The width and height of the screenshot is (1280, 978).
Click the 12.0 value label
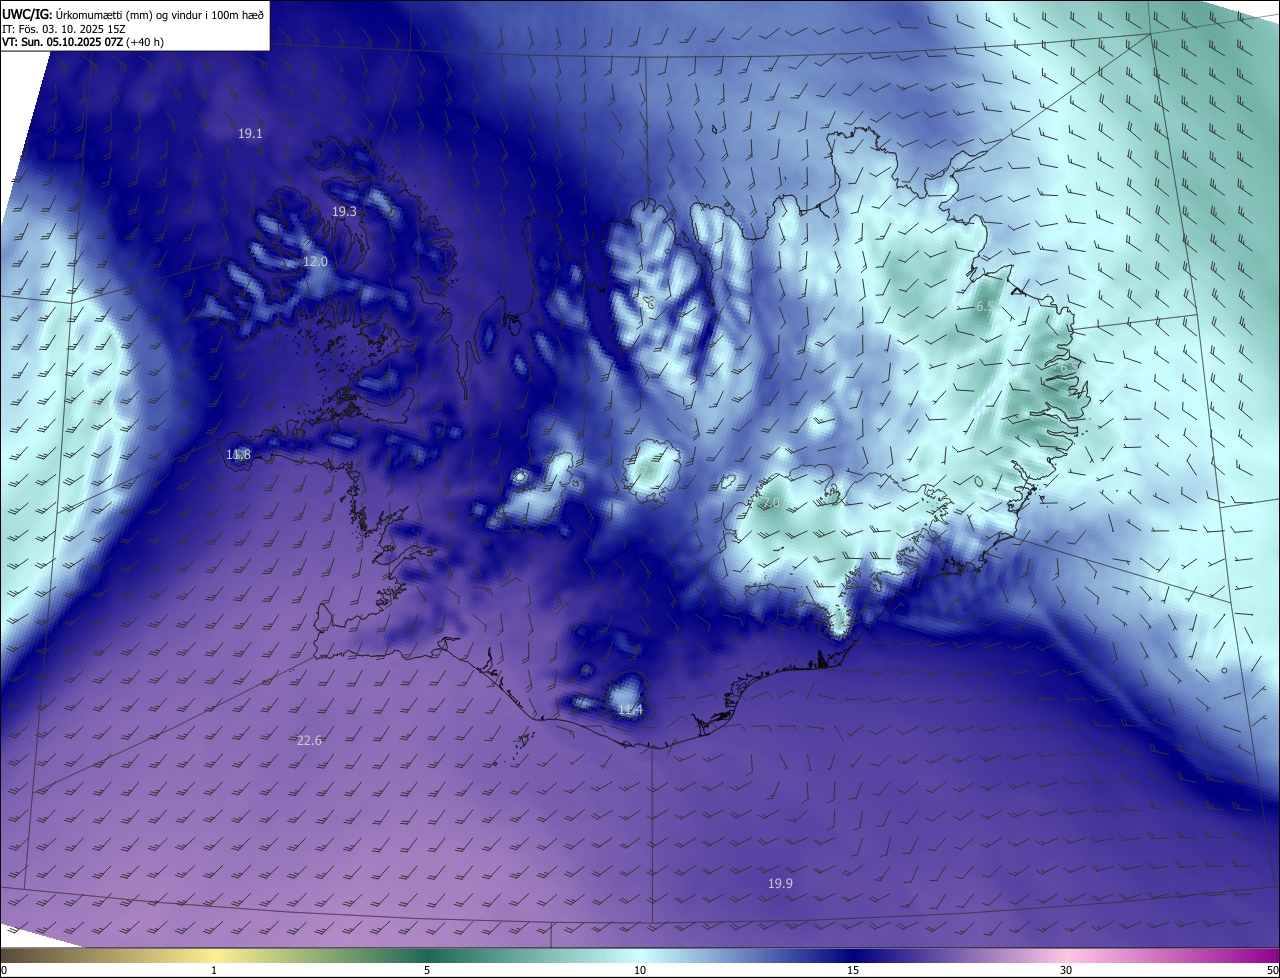315,261
